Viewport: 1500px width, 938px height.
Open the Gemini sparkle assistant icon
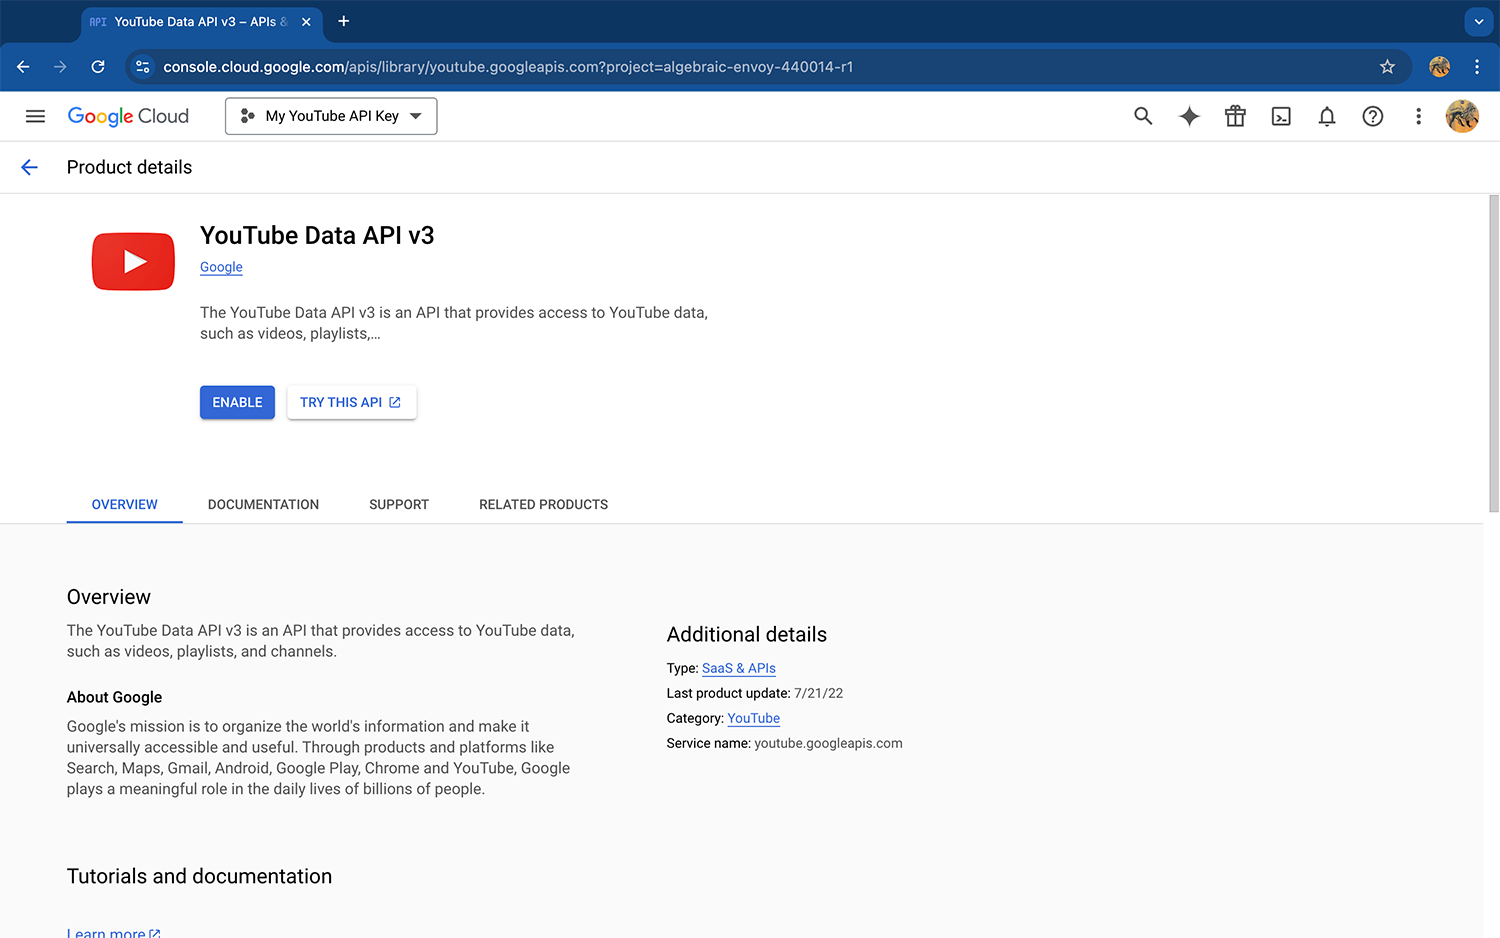[1189, 116]
